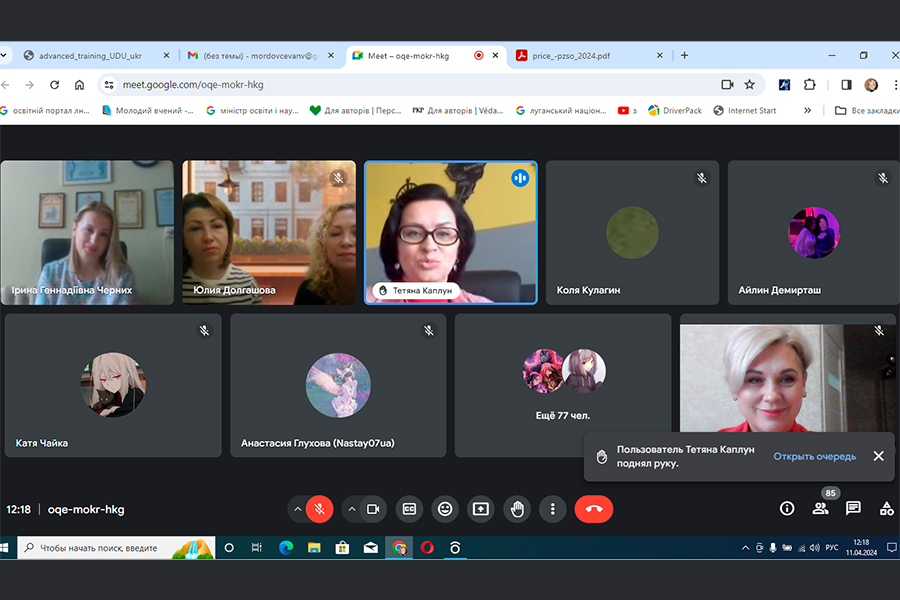
Task: Open meeting details info icon
Action: click(x=787, y=508)
